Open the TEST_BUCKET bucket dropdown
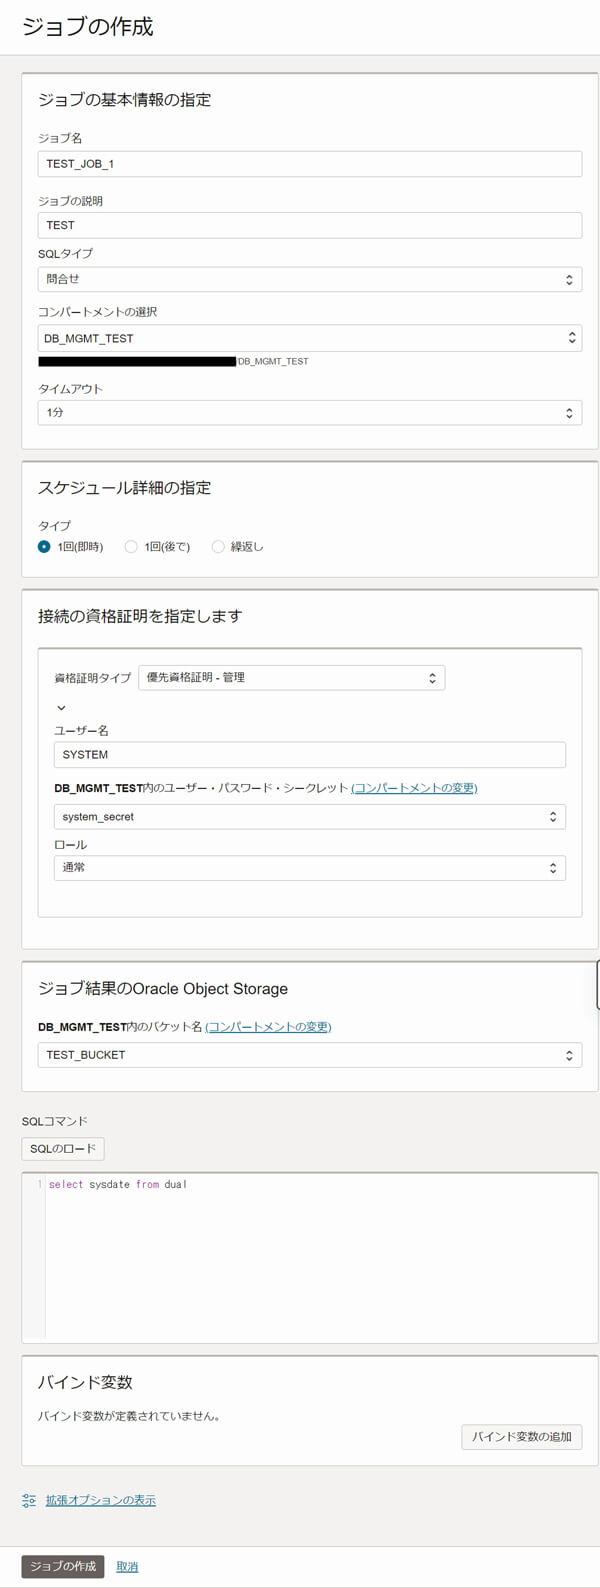This screenshot has width=600, height=1588. click(x=310, y=1055)
